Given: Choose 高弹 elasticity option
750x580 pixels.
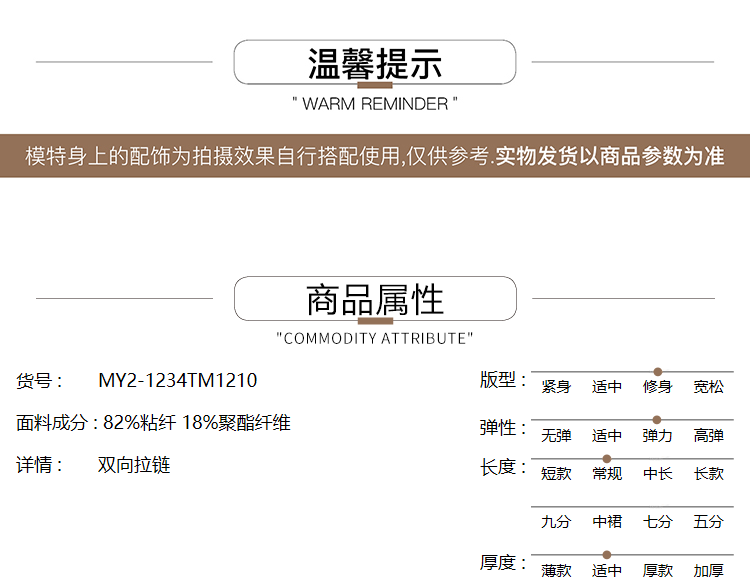Looking at the screenshot, I should [x=708, y=436].
